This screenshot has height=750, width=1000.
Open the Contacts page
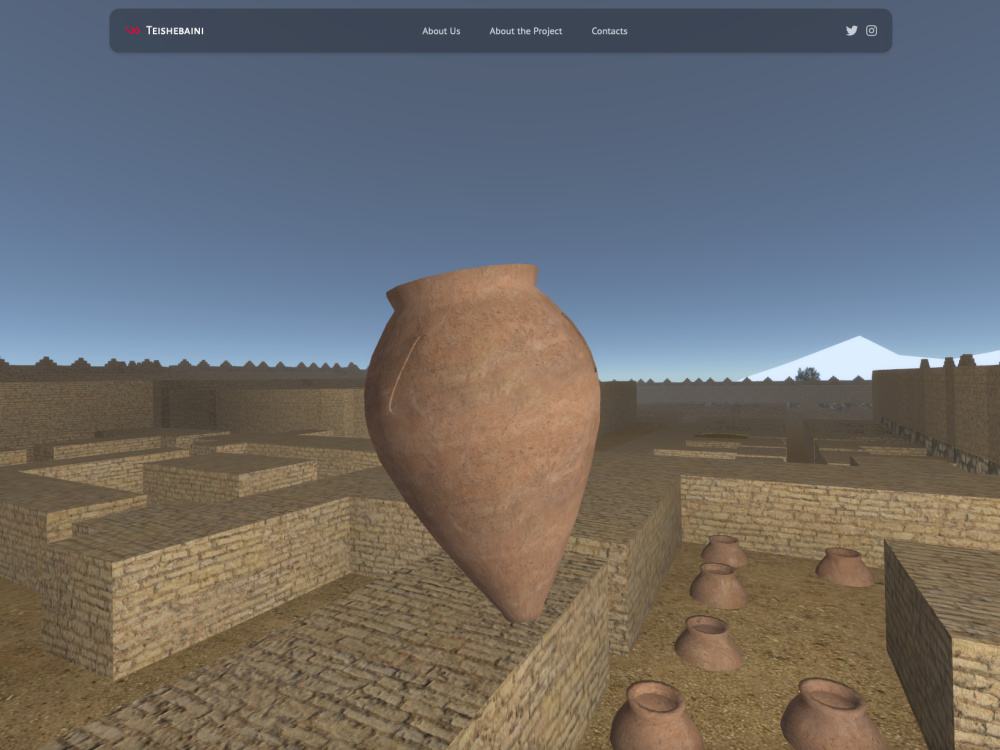609,31
